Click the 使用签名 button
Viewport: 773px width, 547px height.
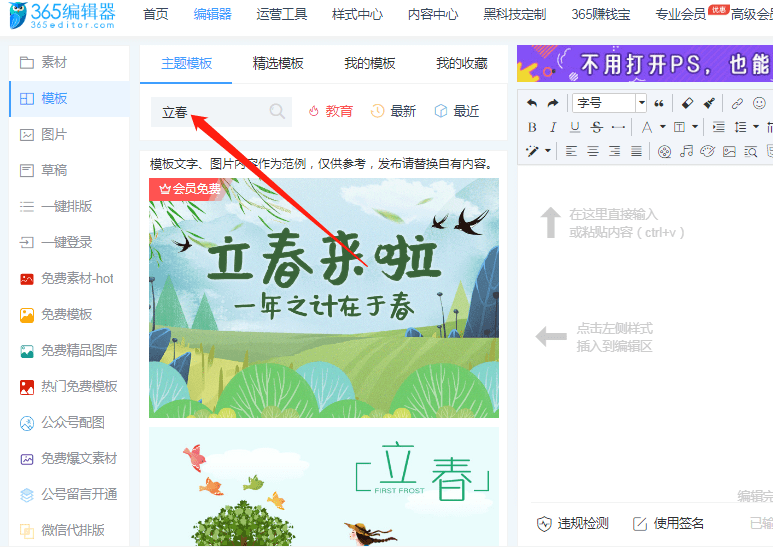(x=668, y=523)
